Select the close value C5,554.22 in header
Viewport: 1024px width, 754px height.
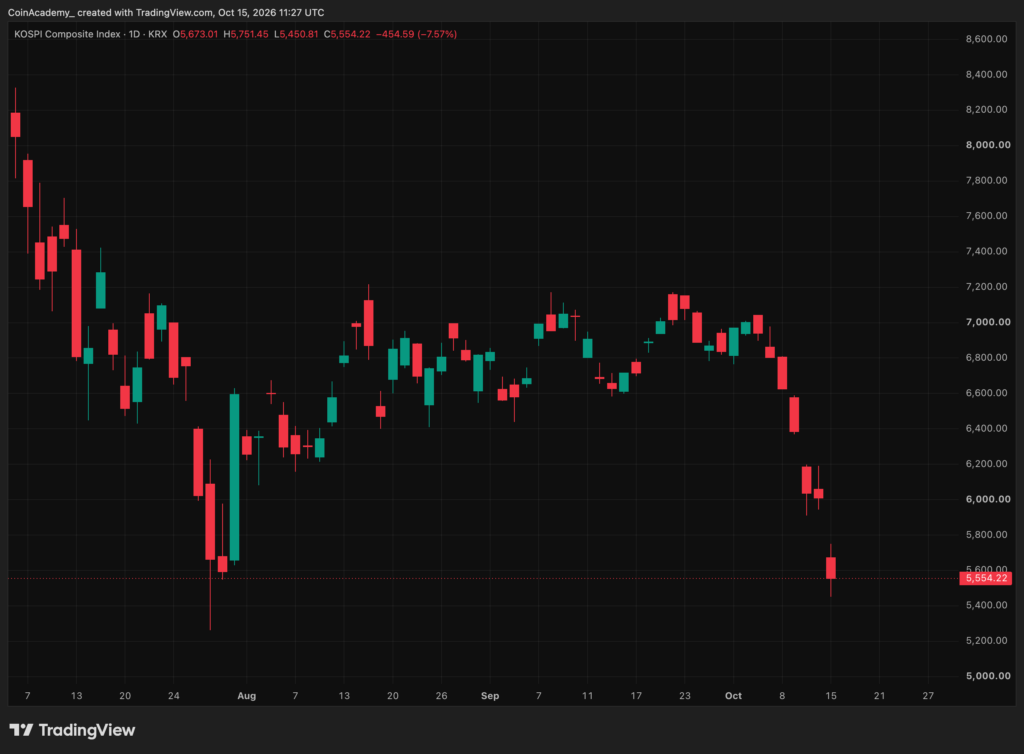click(347, 34)
